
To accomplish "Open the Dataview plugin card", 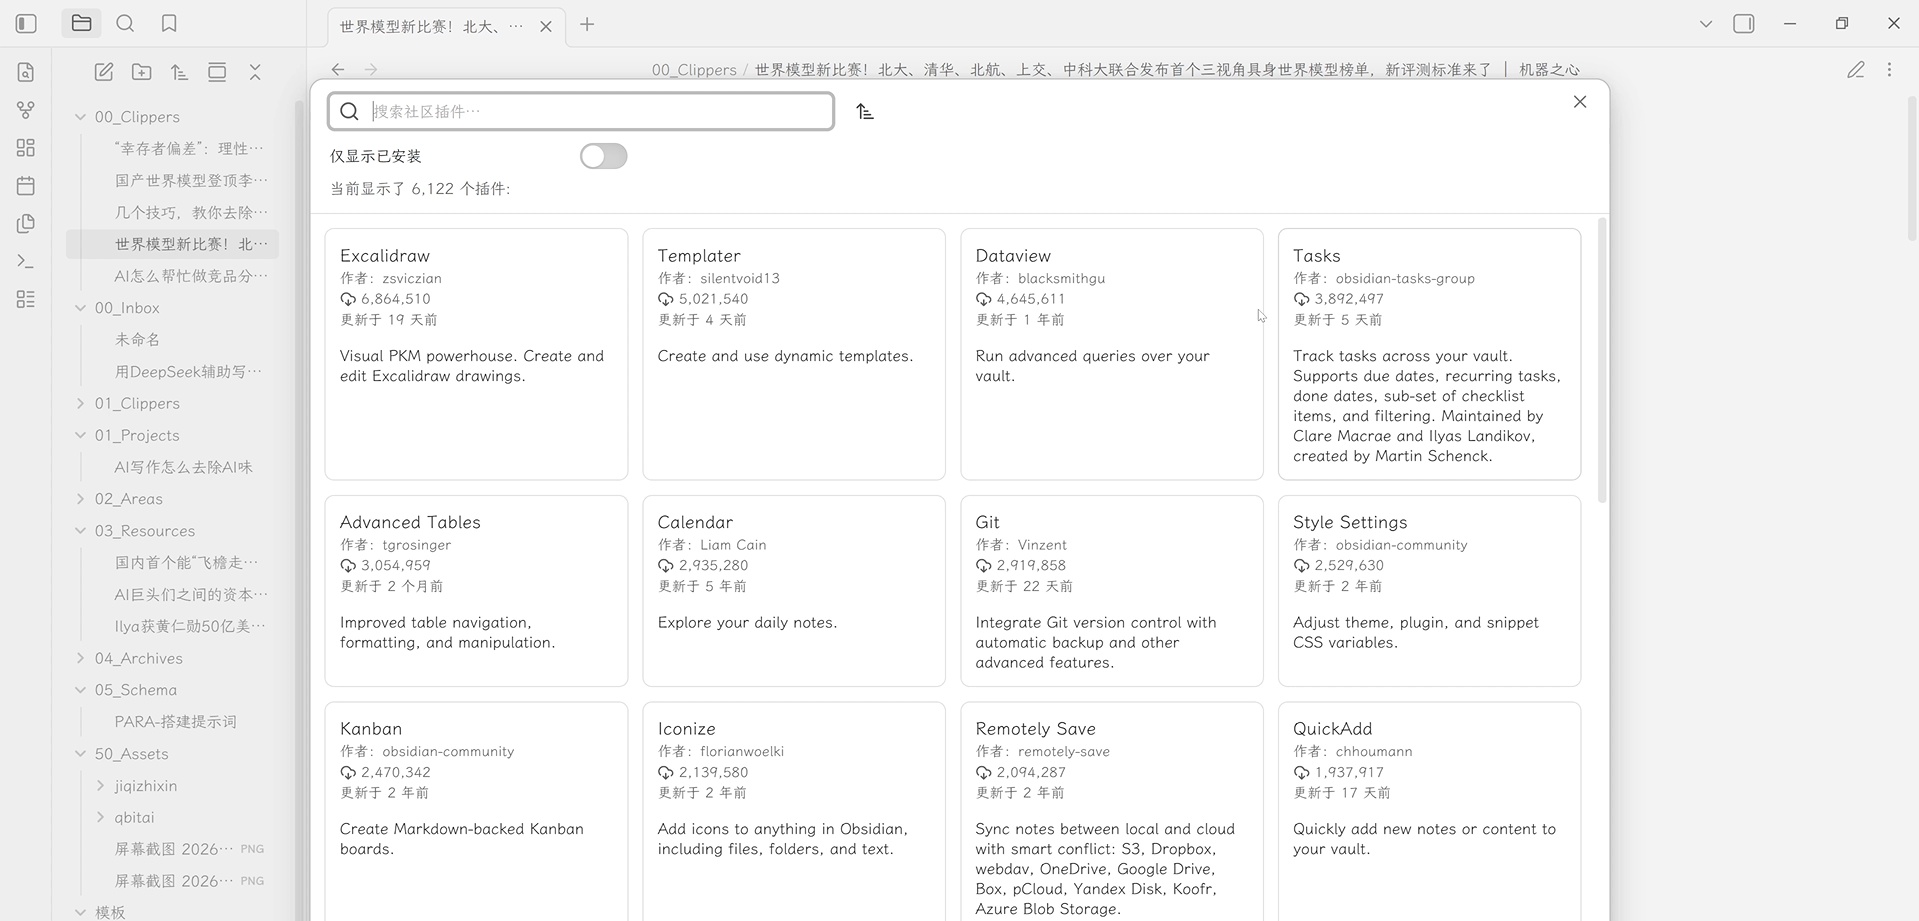I will pyautogui.click(x=1112, y=354).
